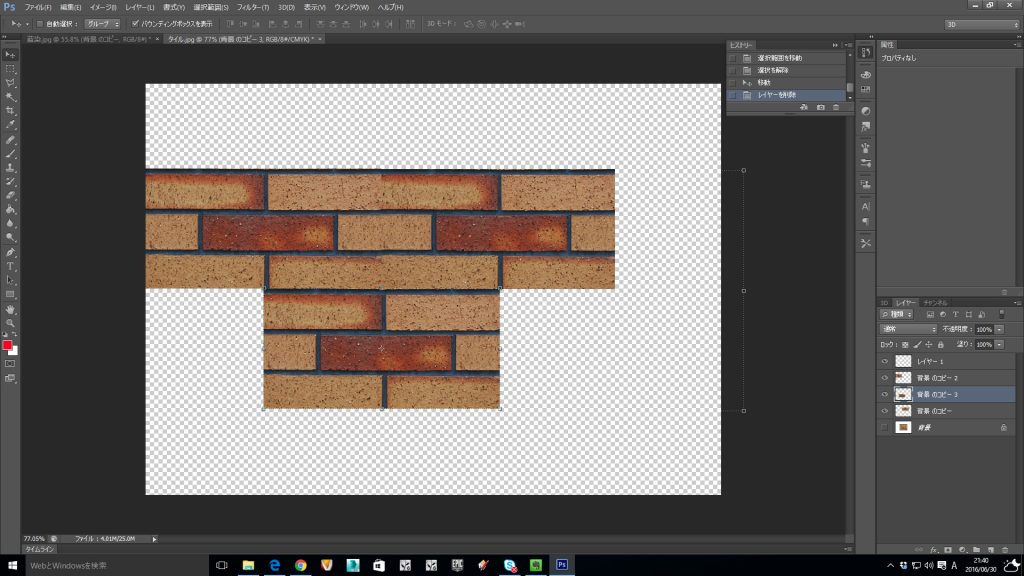Open the グループ auto-select dropdown

pyautogui.click(x=102, y=23)
